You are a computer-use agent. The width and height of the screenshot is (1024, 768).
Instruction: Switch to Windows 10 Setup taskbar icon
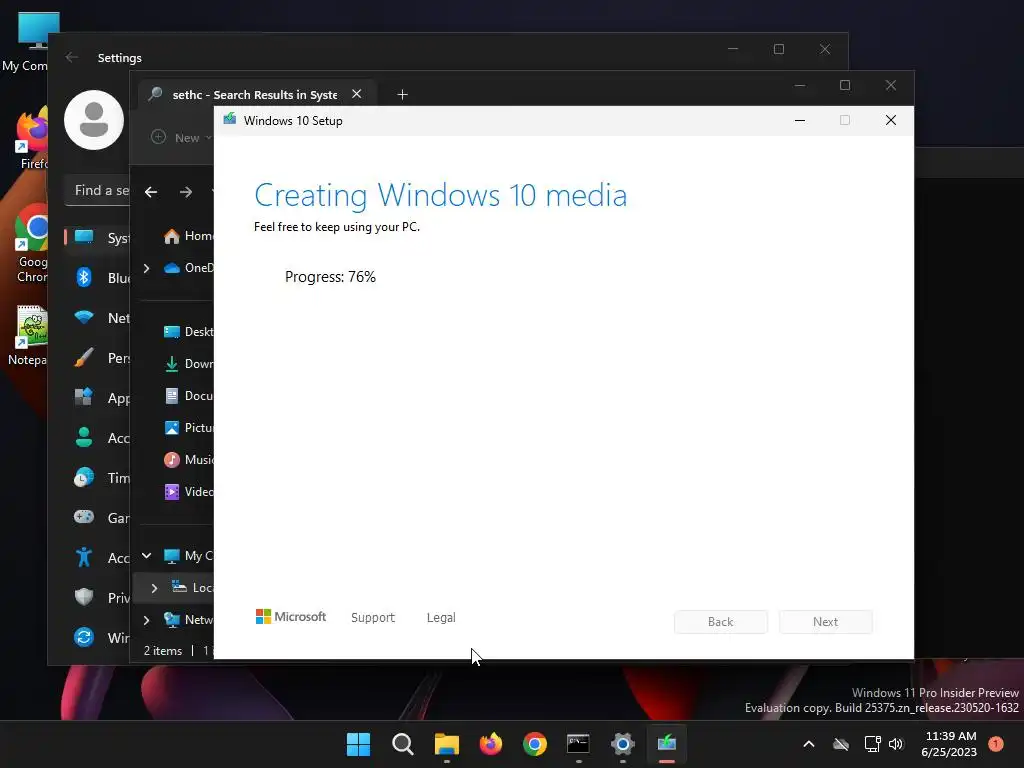pyautogui.click(x=667, y=744)
